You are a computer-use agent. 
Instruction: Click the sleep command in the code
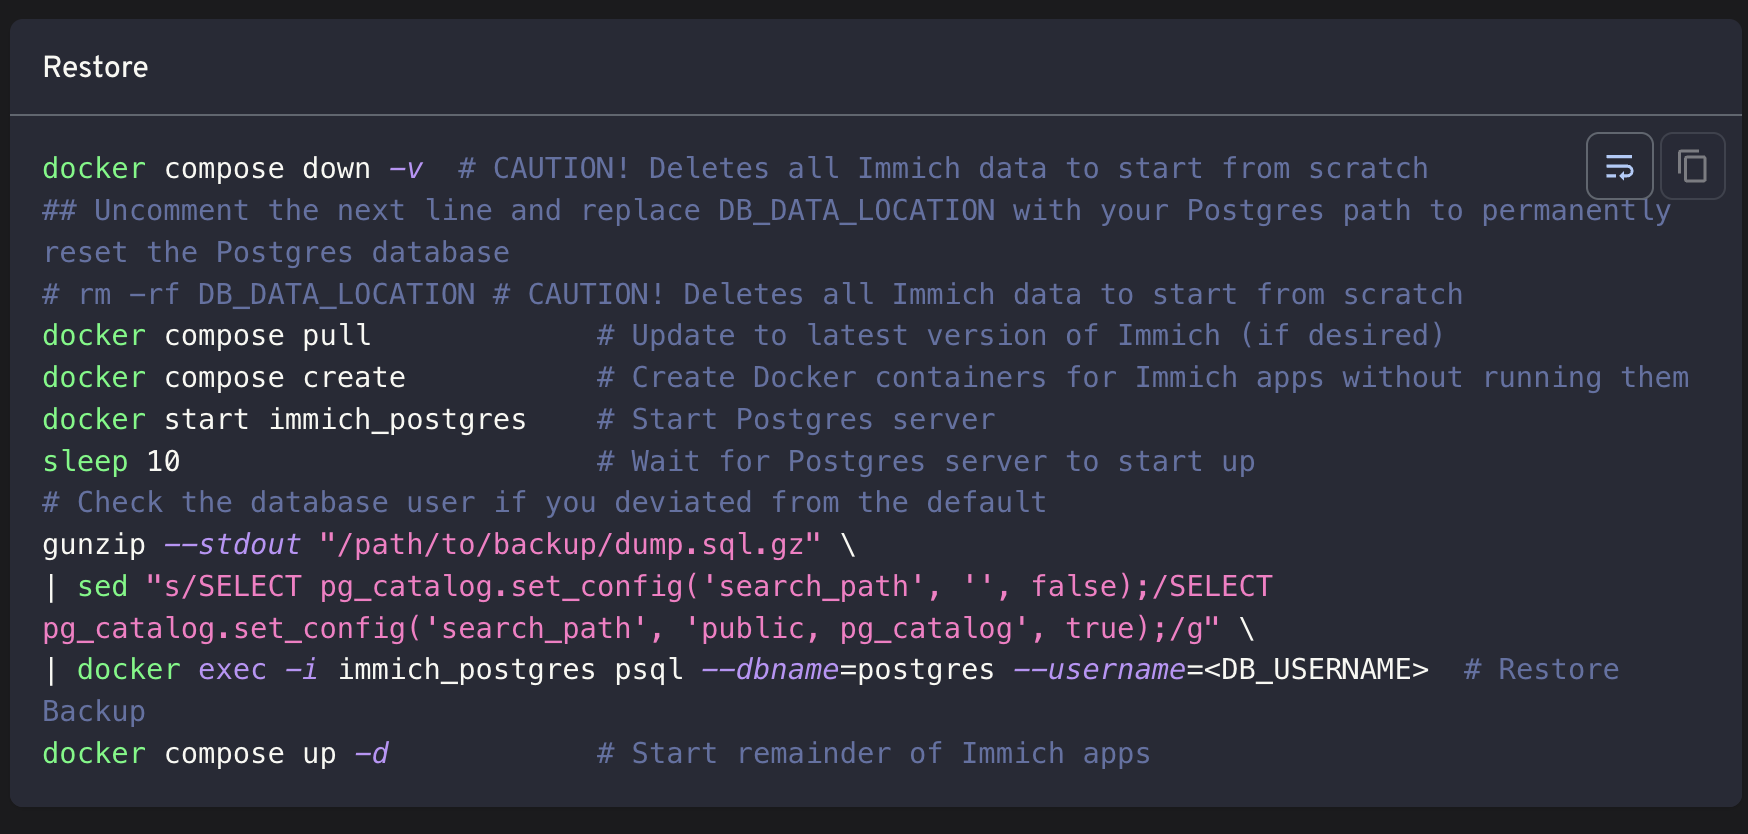[85, 461]
